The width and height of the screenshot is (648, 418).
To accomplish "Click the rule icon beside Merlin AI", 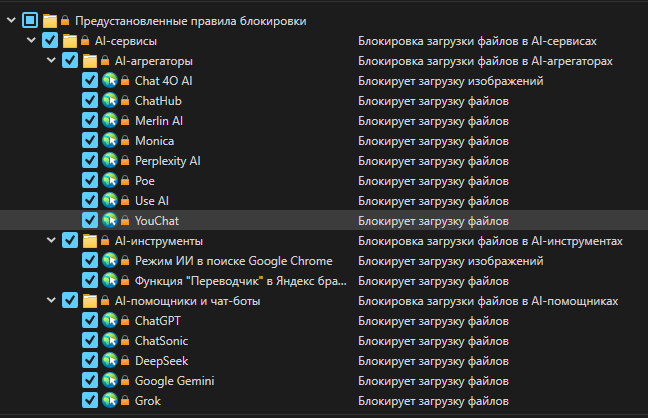I will point(110,121).
